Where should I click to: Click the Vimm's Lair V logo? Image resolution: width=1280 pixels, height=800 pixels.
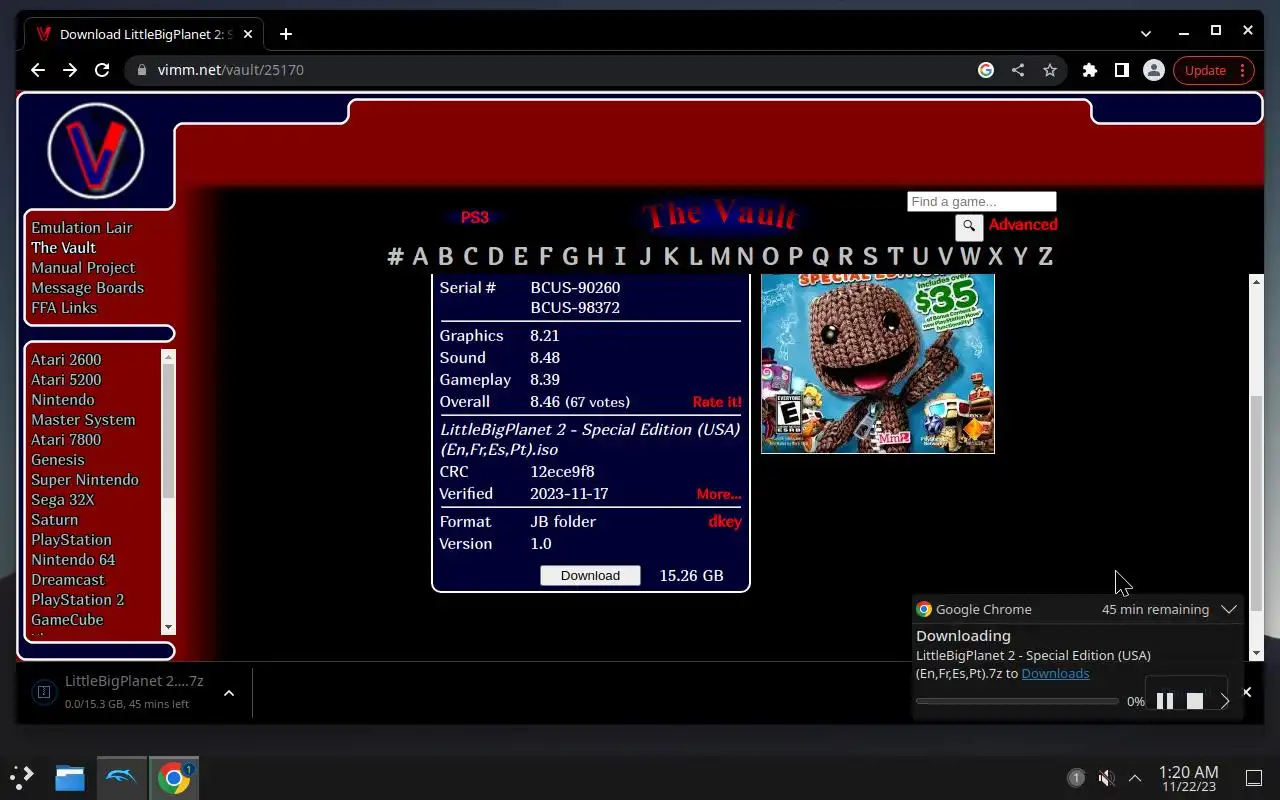pyautogui.click(x=96, y=151)
